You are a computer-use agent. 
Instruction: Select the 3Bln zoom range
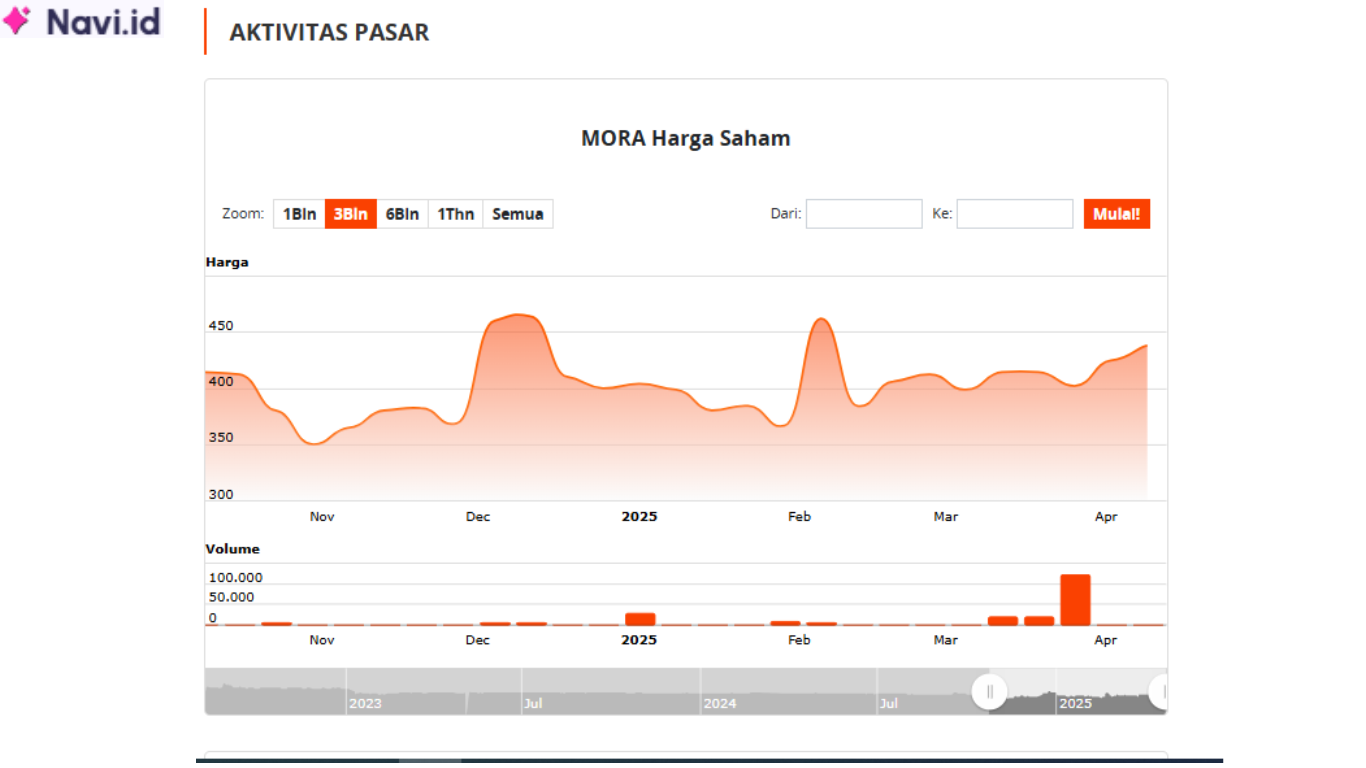click(x=351, y=214)
